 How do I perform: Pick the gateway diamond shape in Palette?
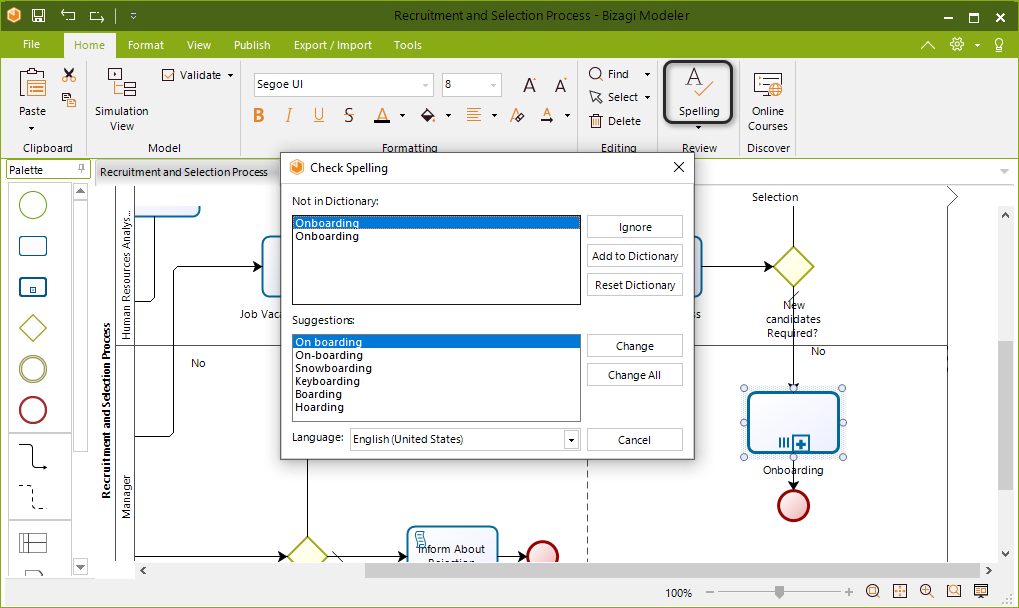(33, 328)
